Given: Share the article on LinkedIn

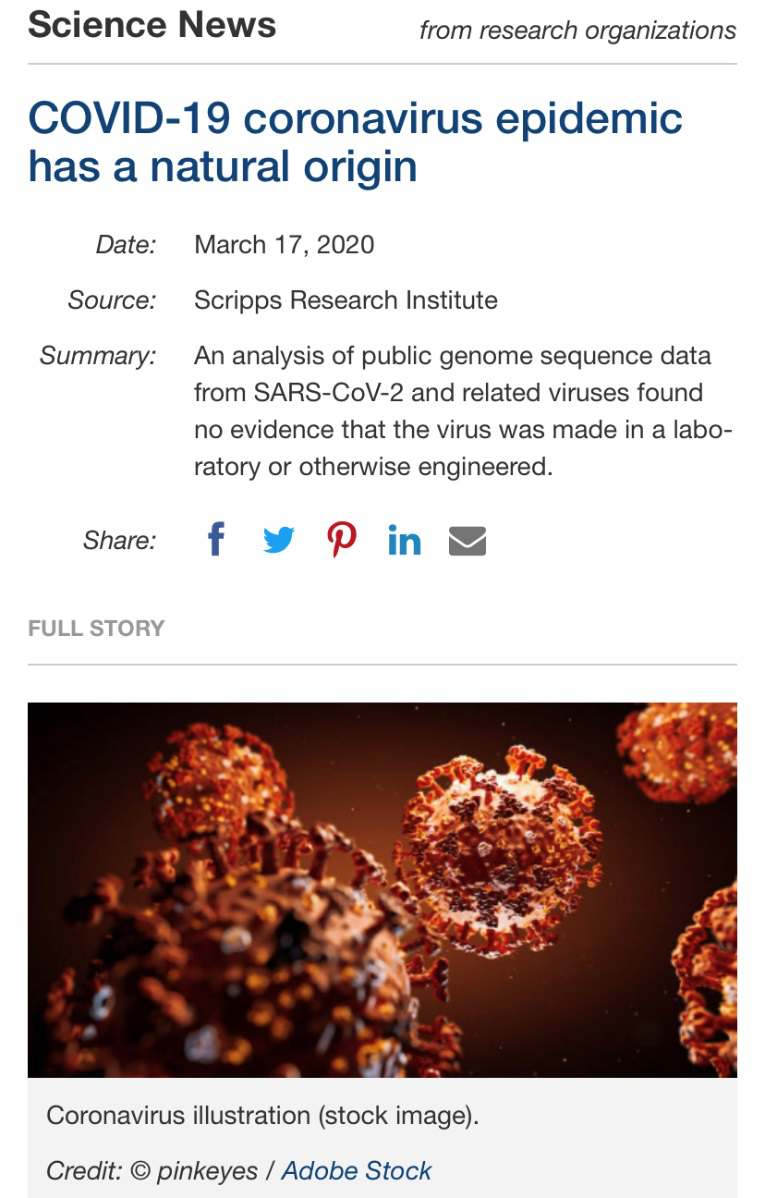Looking at the screenshot, I should [x=404, y=541].
